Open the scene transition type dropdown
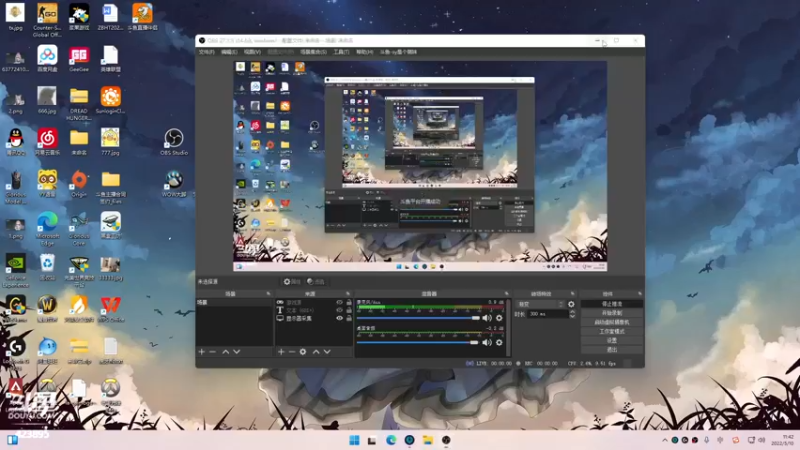800x450 pixels. coord(541,304)
